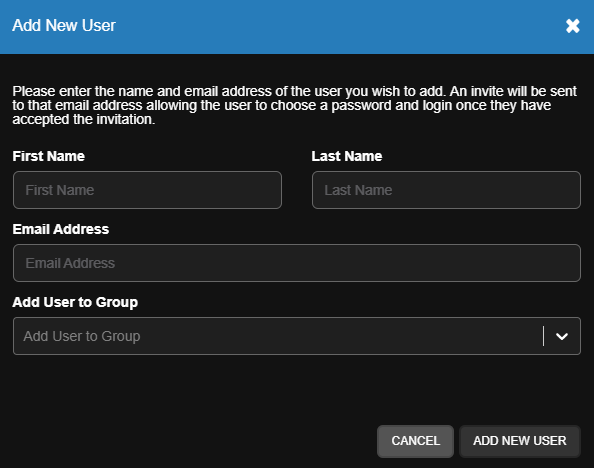Click the blue dialog header bar
The width and height of the screenshot is (594, 468).
point(297,27)
